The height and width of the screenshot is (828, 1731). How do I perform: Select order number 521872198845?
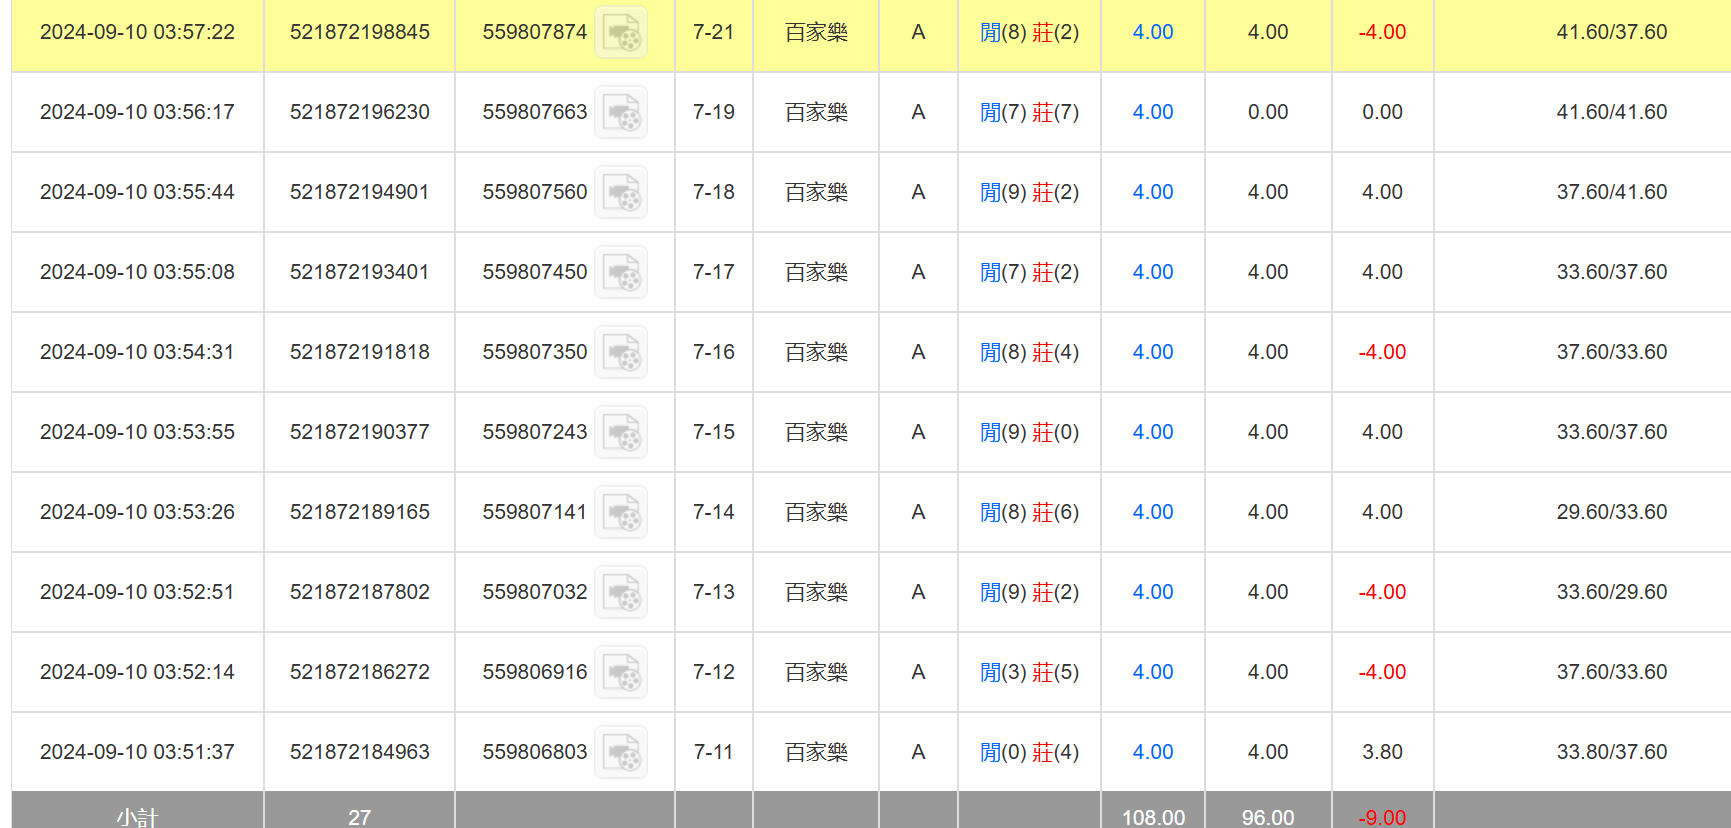click(359, 32)
